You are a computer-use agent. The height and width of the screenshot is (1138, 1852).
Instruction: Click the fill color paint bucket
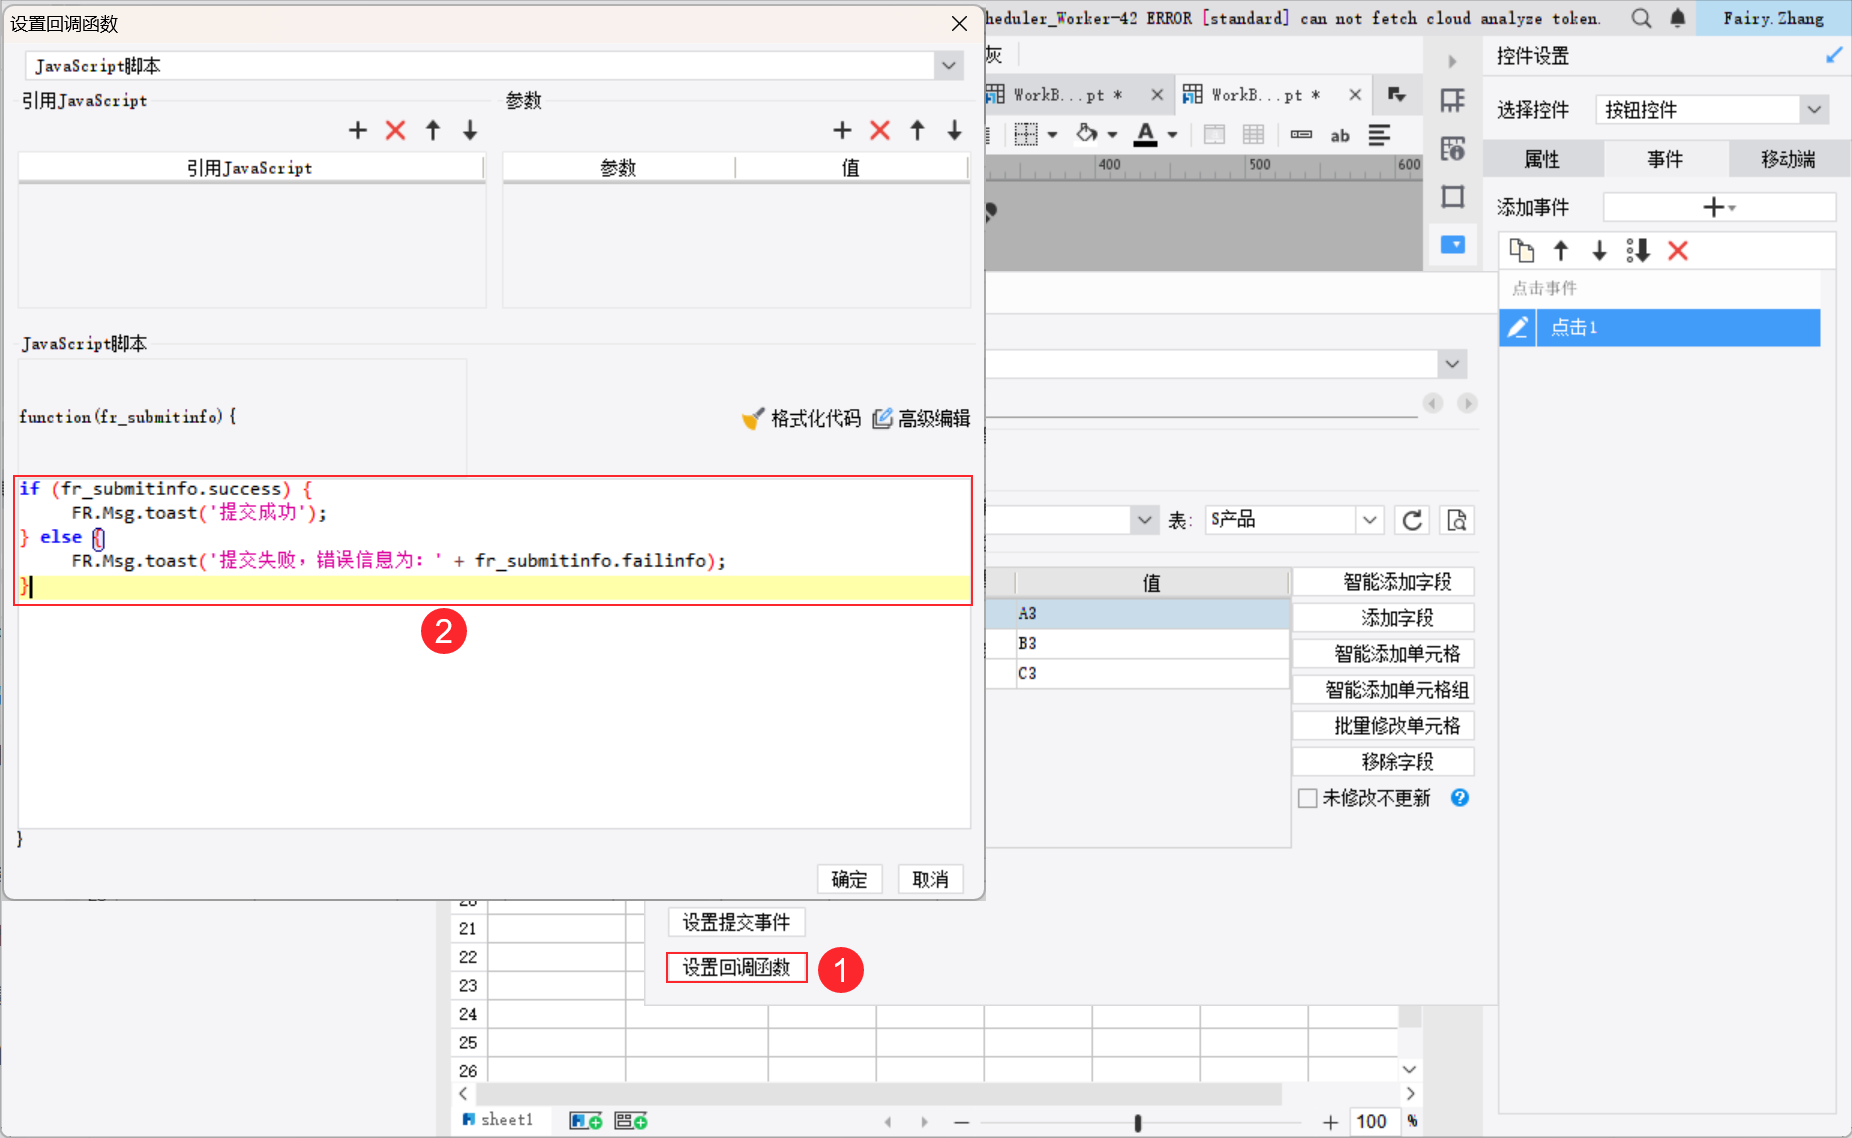1087,134
